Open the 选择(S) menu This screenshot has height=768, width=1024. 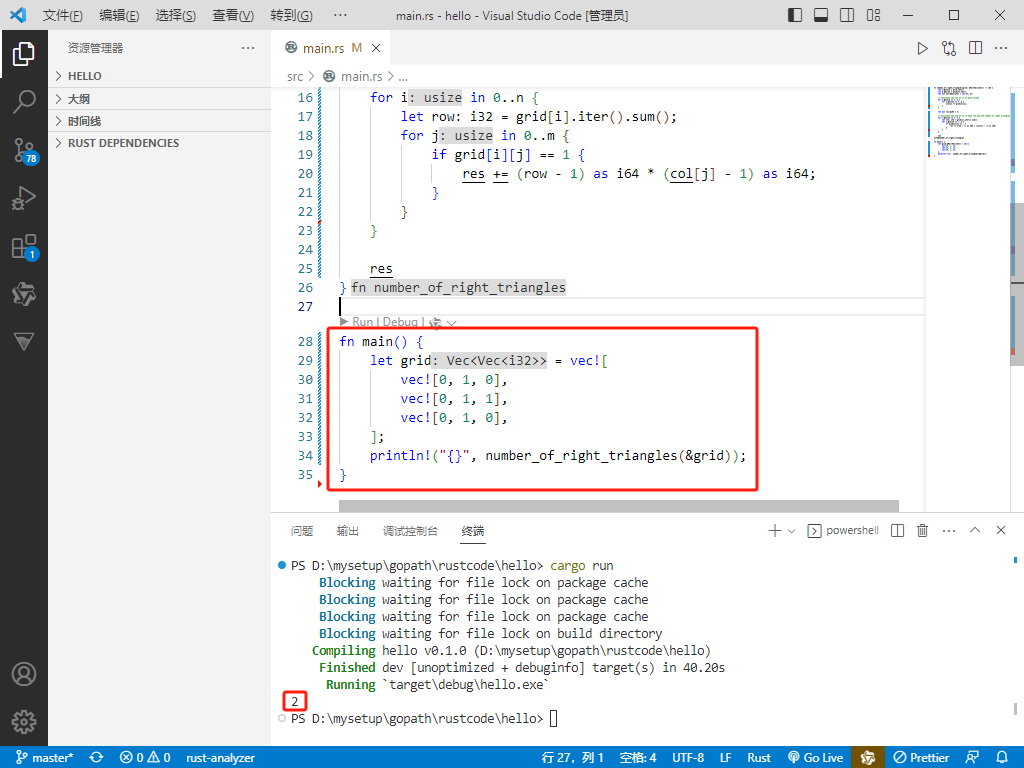tap(176, 16)
